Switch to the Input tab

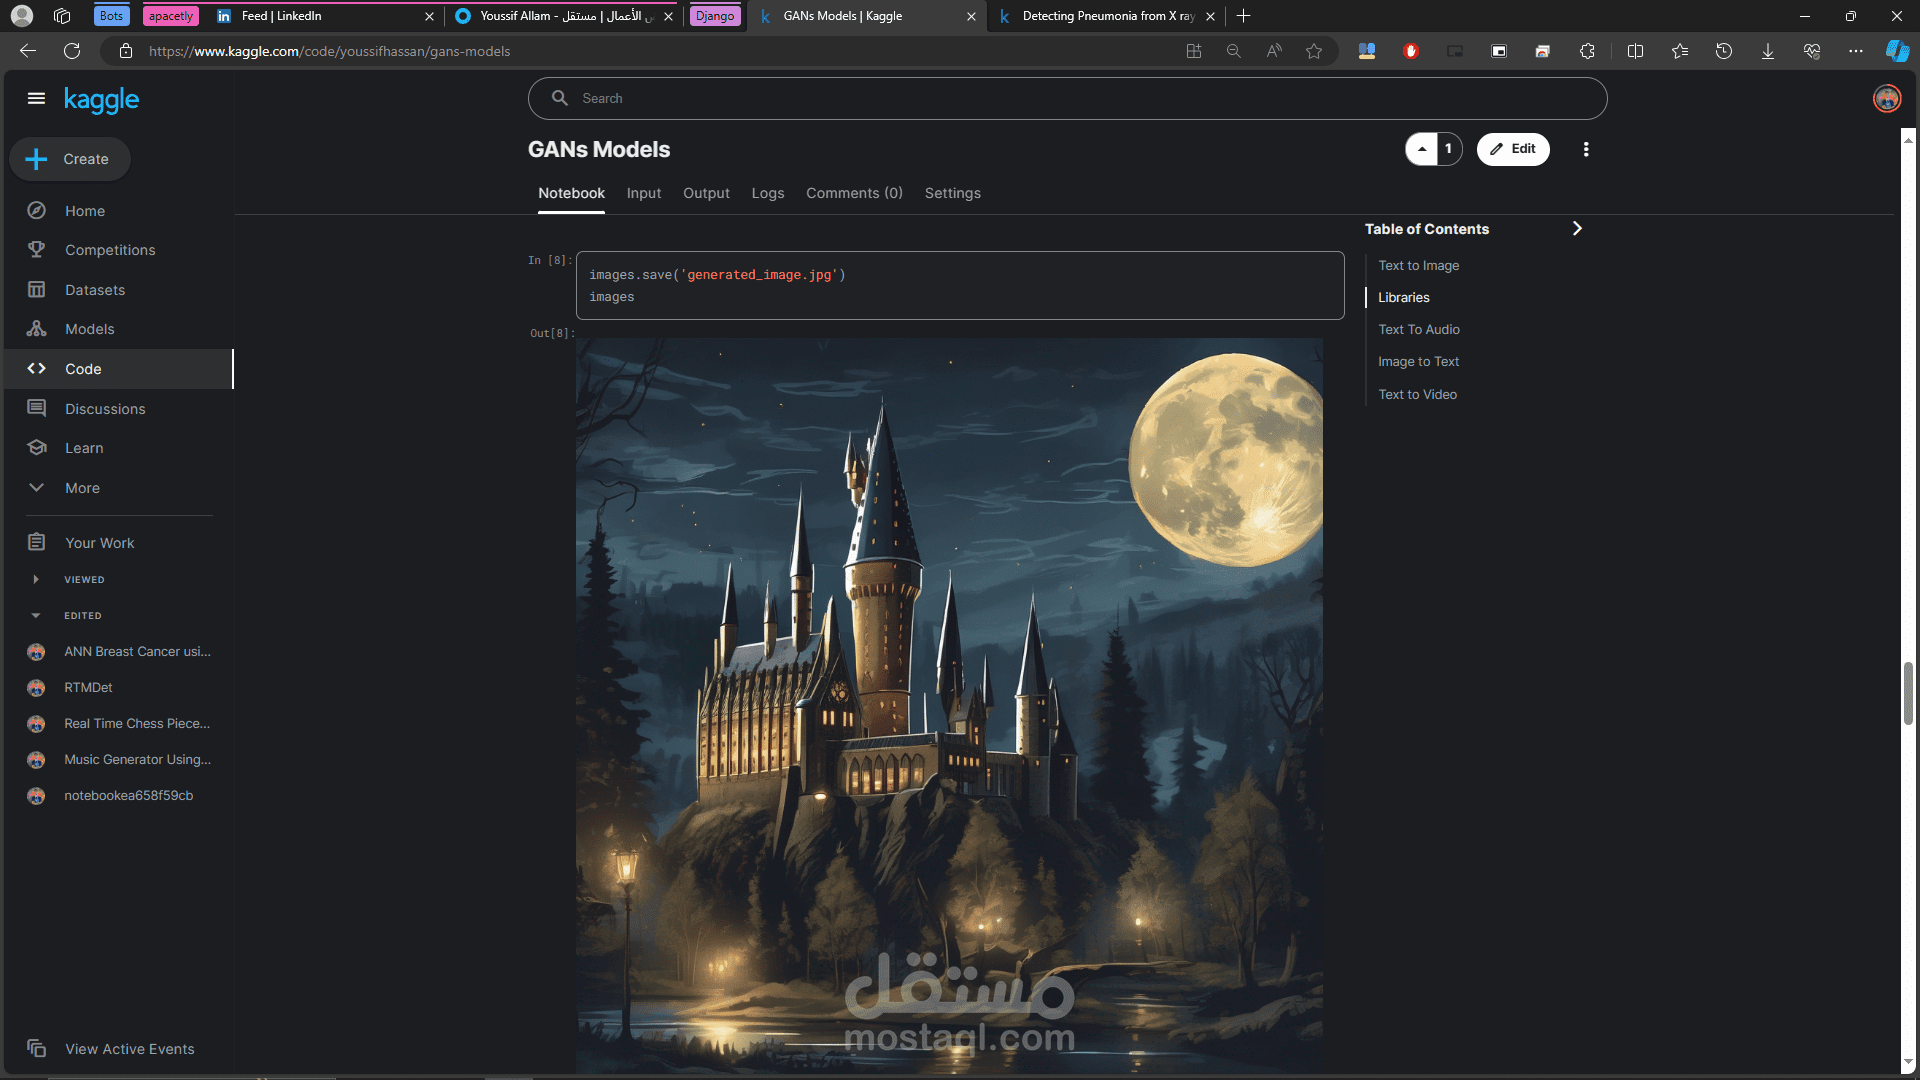coord(644,193)
